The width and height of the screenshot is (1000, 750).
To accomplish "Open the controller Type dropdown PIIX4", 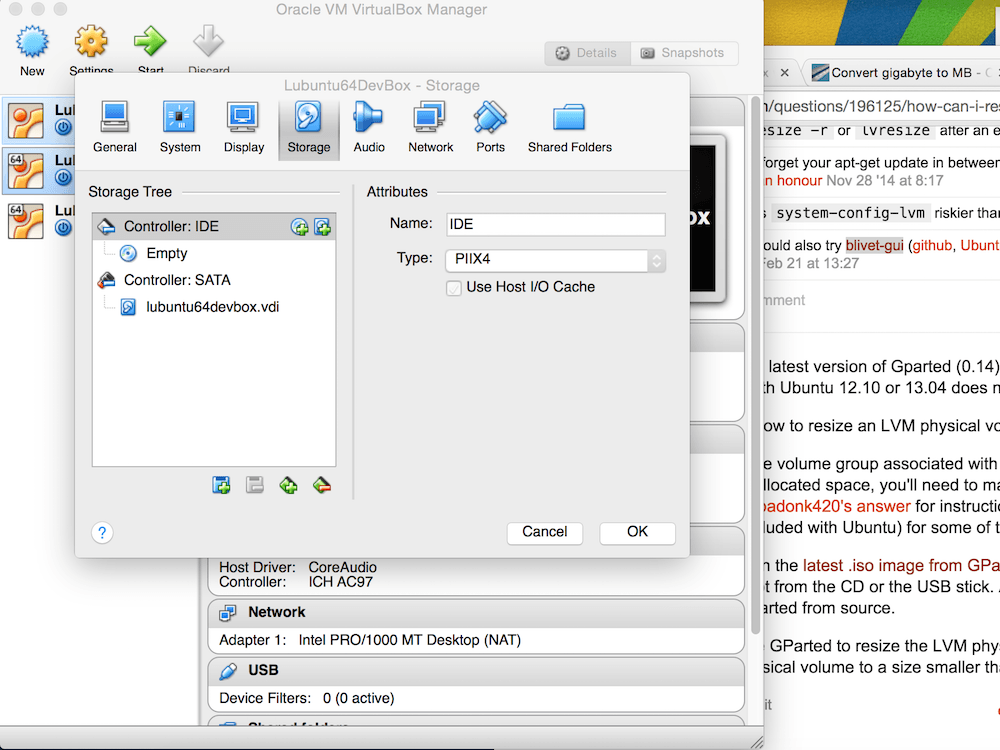I will tap(555, 260).
